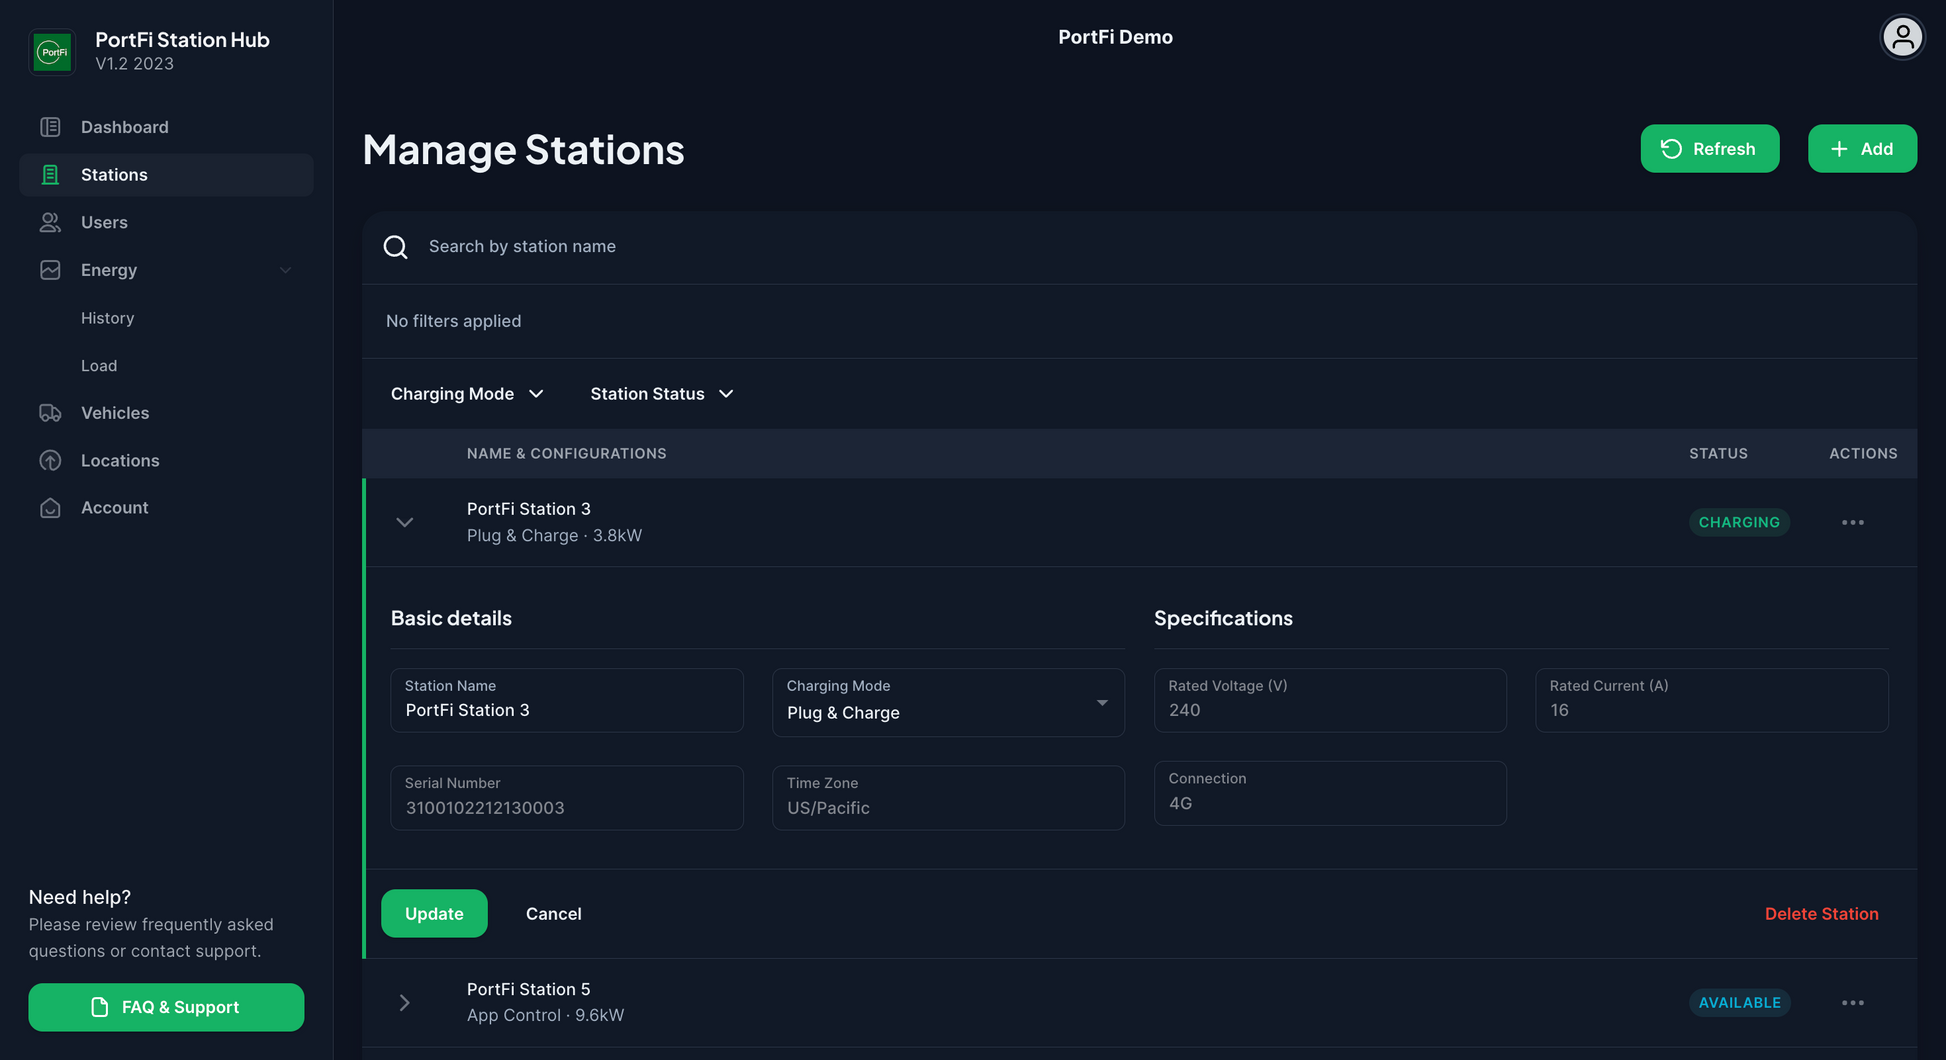Collapse the PortFi Station 3 row
Image resolution: width=1946 pixels, height=1060 pixels.
coord(404,522)
